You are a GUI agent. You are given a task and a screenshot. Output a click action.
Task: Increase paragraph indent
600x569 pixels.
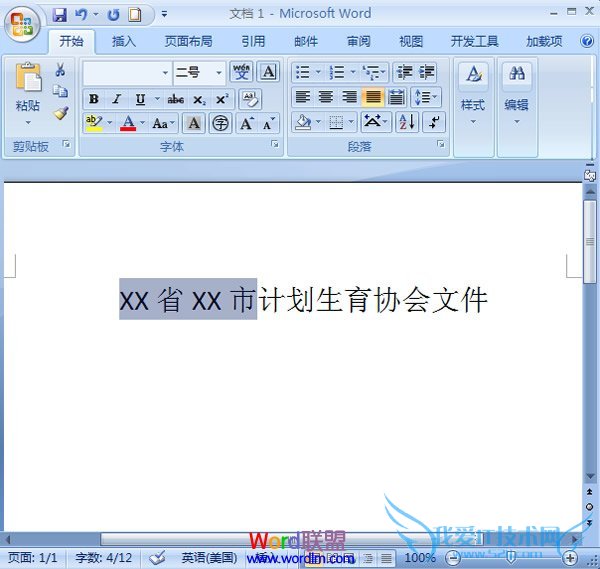426,72
